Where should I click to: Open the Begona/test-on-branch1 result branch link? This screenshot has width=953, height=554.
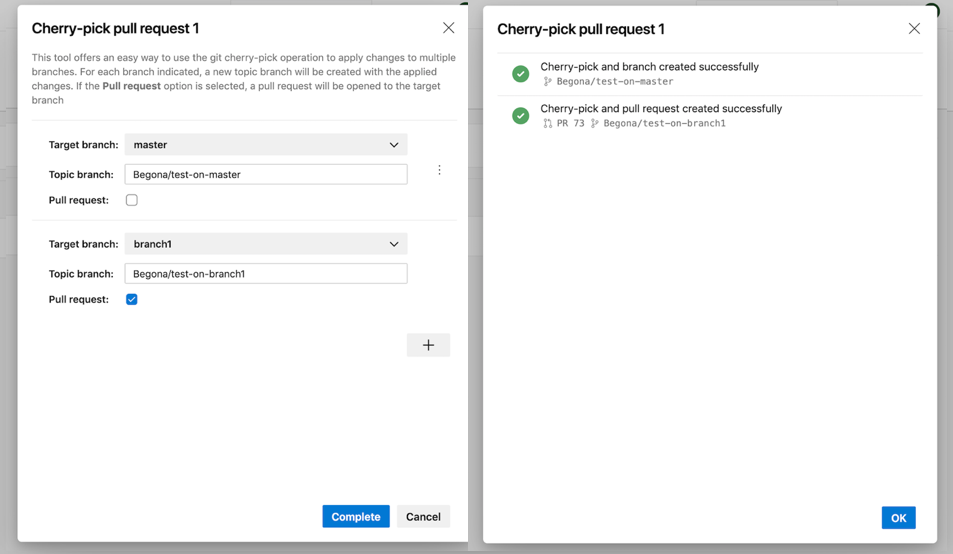pyautogui.click(x=664, y=123)
